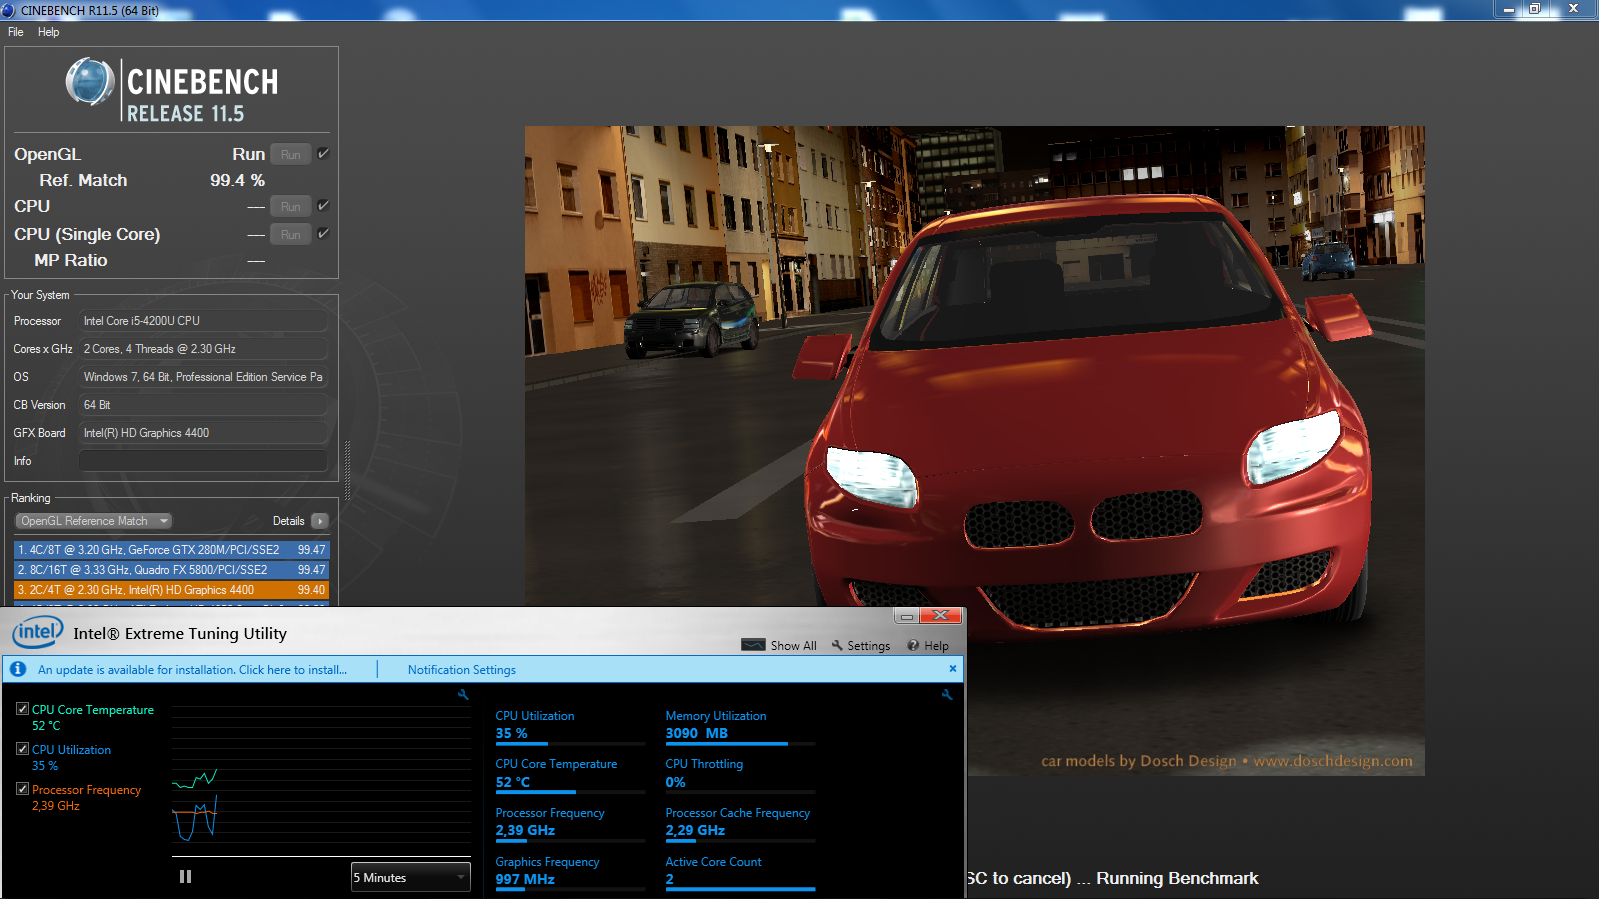
Task: Select ranking row '1. 4C/8T @ 3.20 GHz, GeForce GTX 280M'
Action: pos(171,550)
